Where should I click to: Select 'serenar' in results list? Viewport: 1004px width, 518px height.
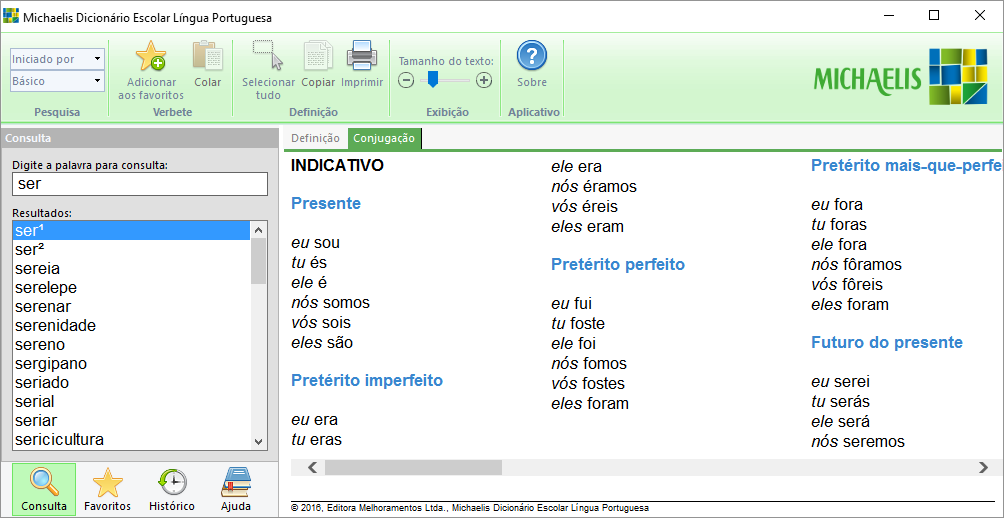[131, 307]
